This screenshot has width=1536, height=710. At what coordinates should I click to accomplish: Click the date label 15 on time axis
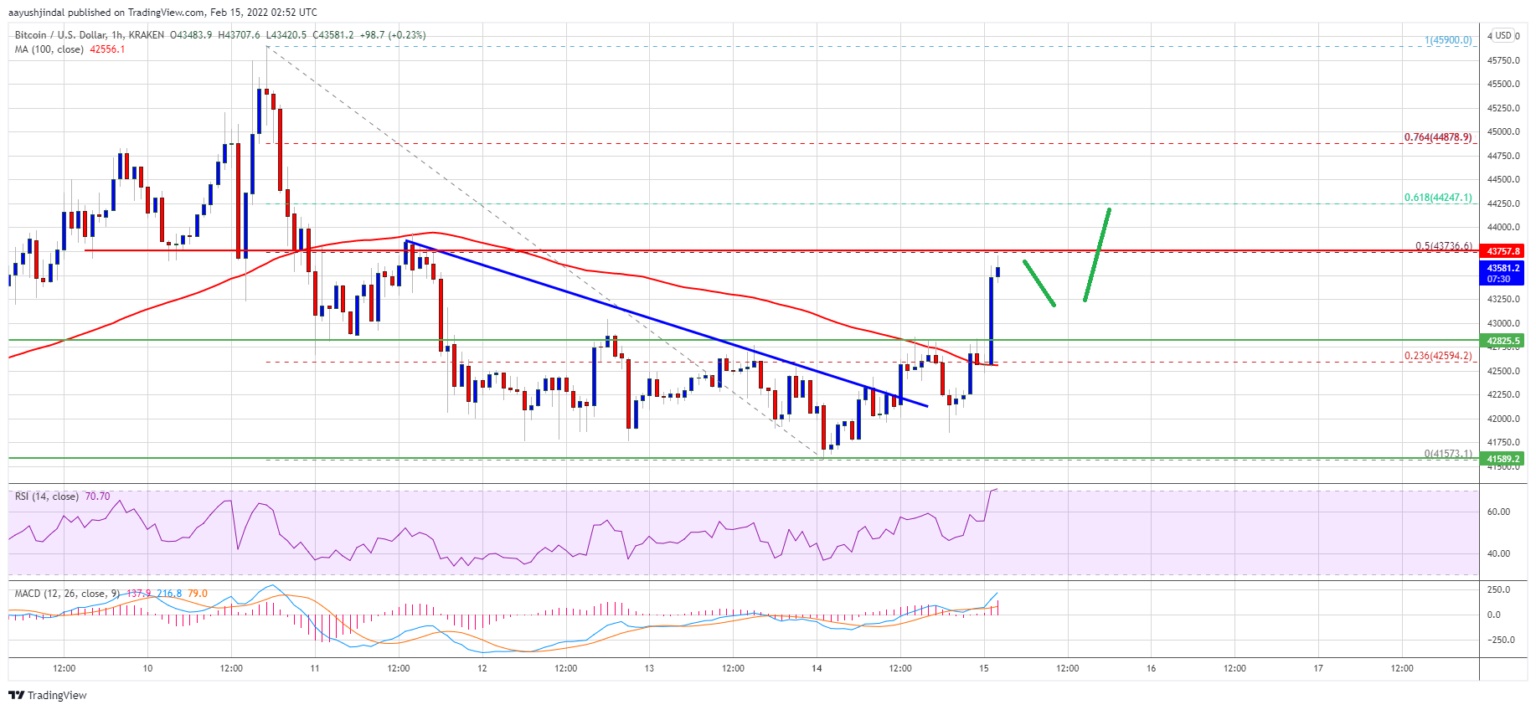point(983,668)
